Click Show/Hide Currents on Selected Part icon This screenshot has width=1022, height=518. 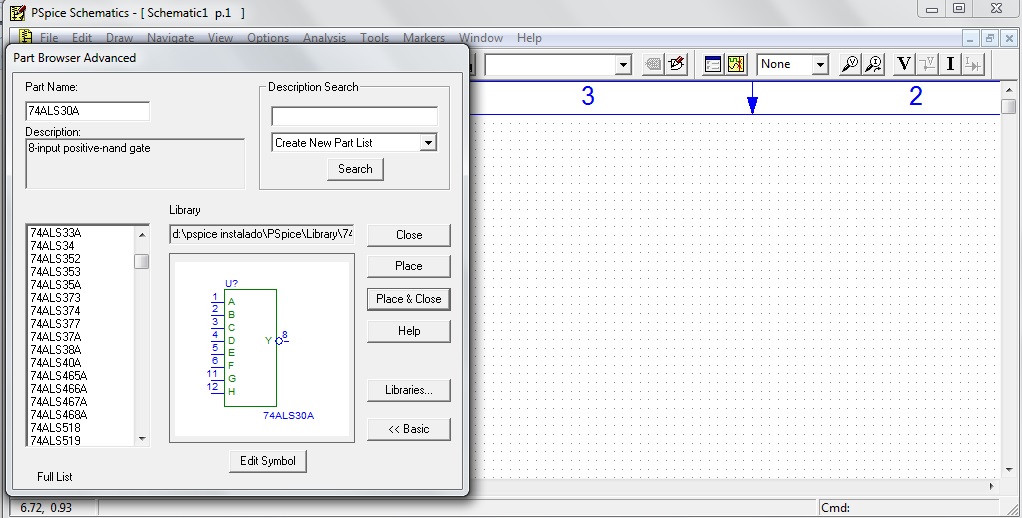pos(973,64)
